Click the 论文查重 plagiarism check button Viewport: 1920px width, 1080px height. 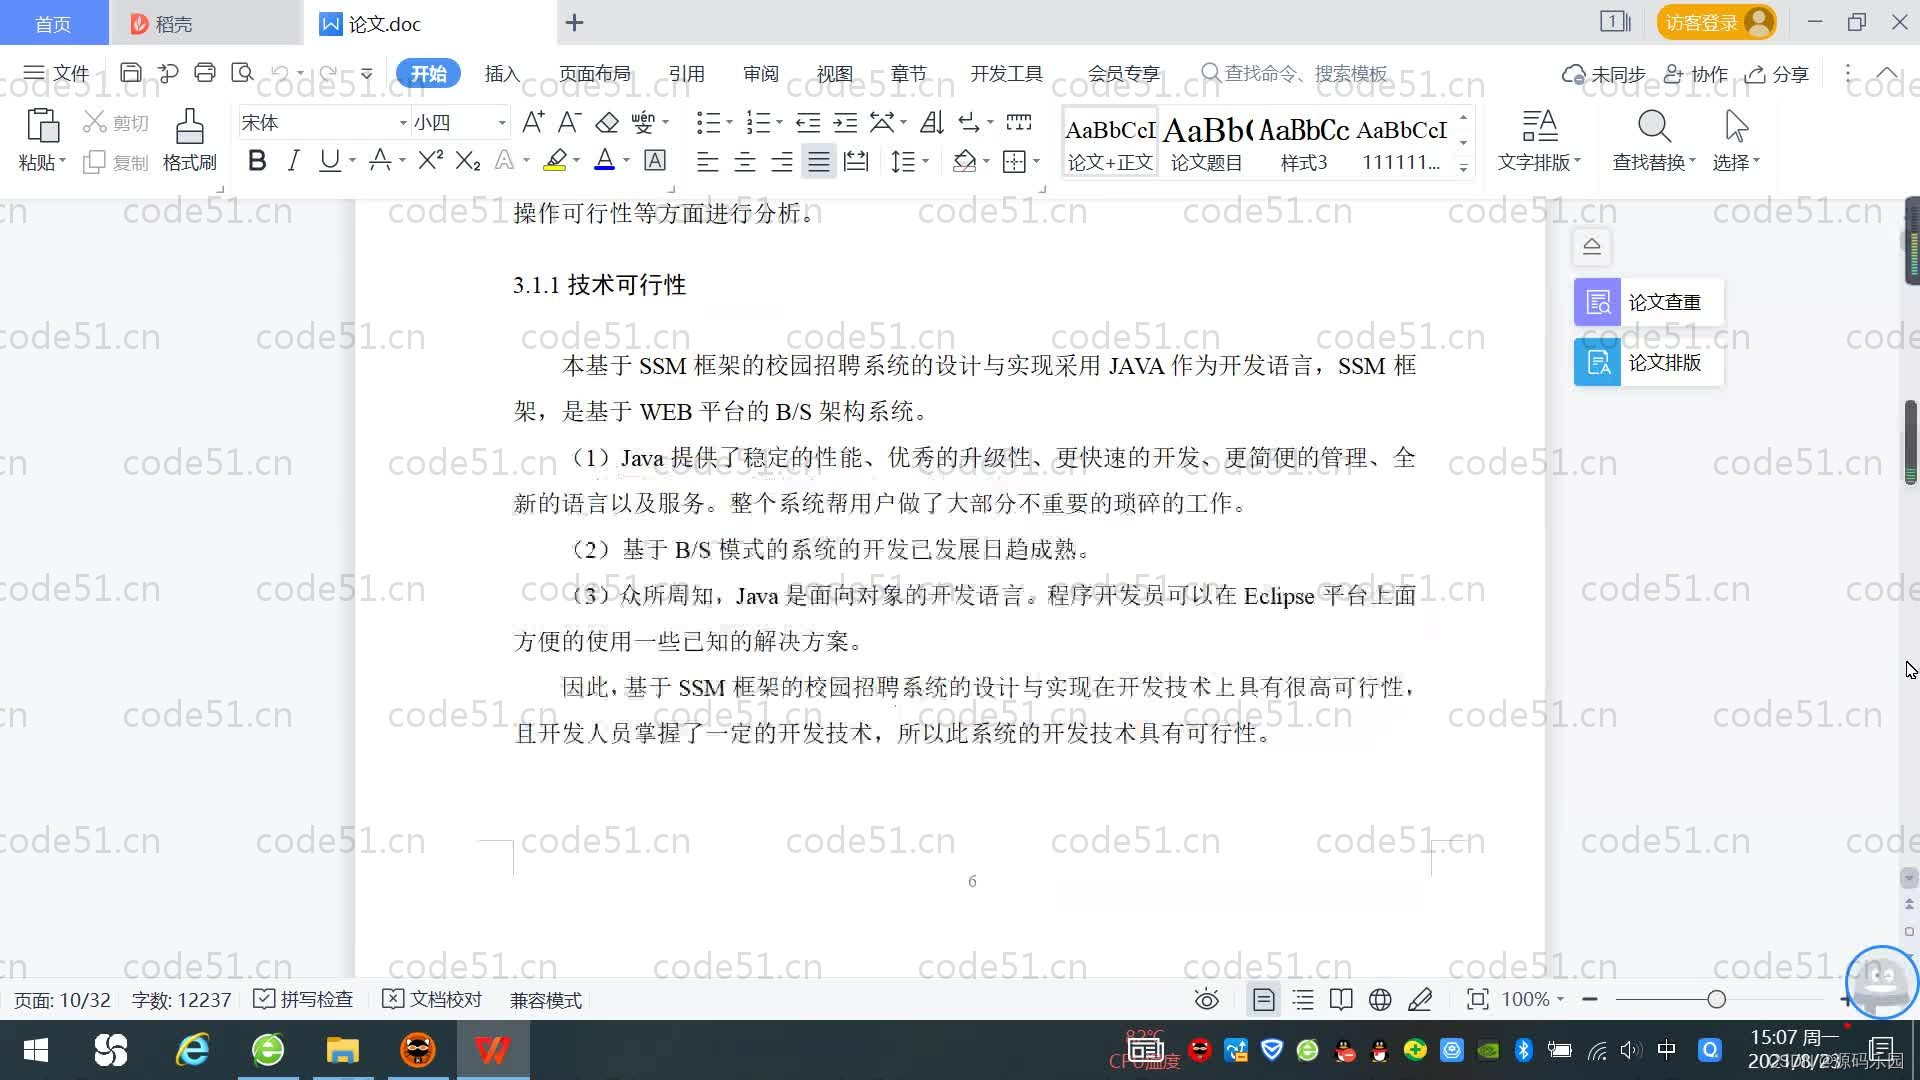click(1645, 301)
